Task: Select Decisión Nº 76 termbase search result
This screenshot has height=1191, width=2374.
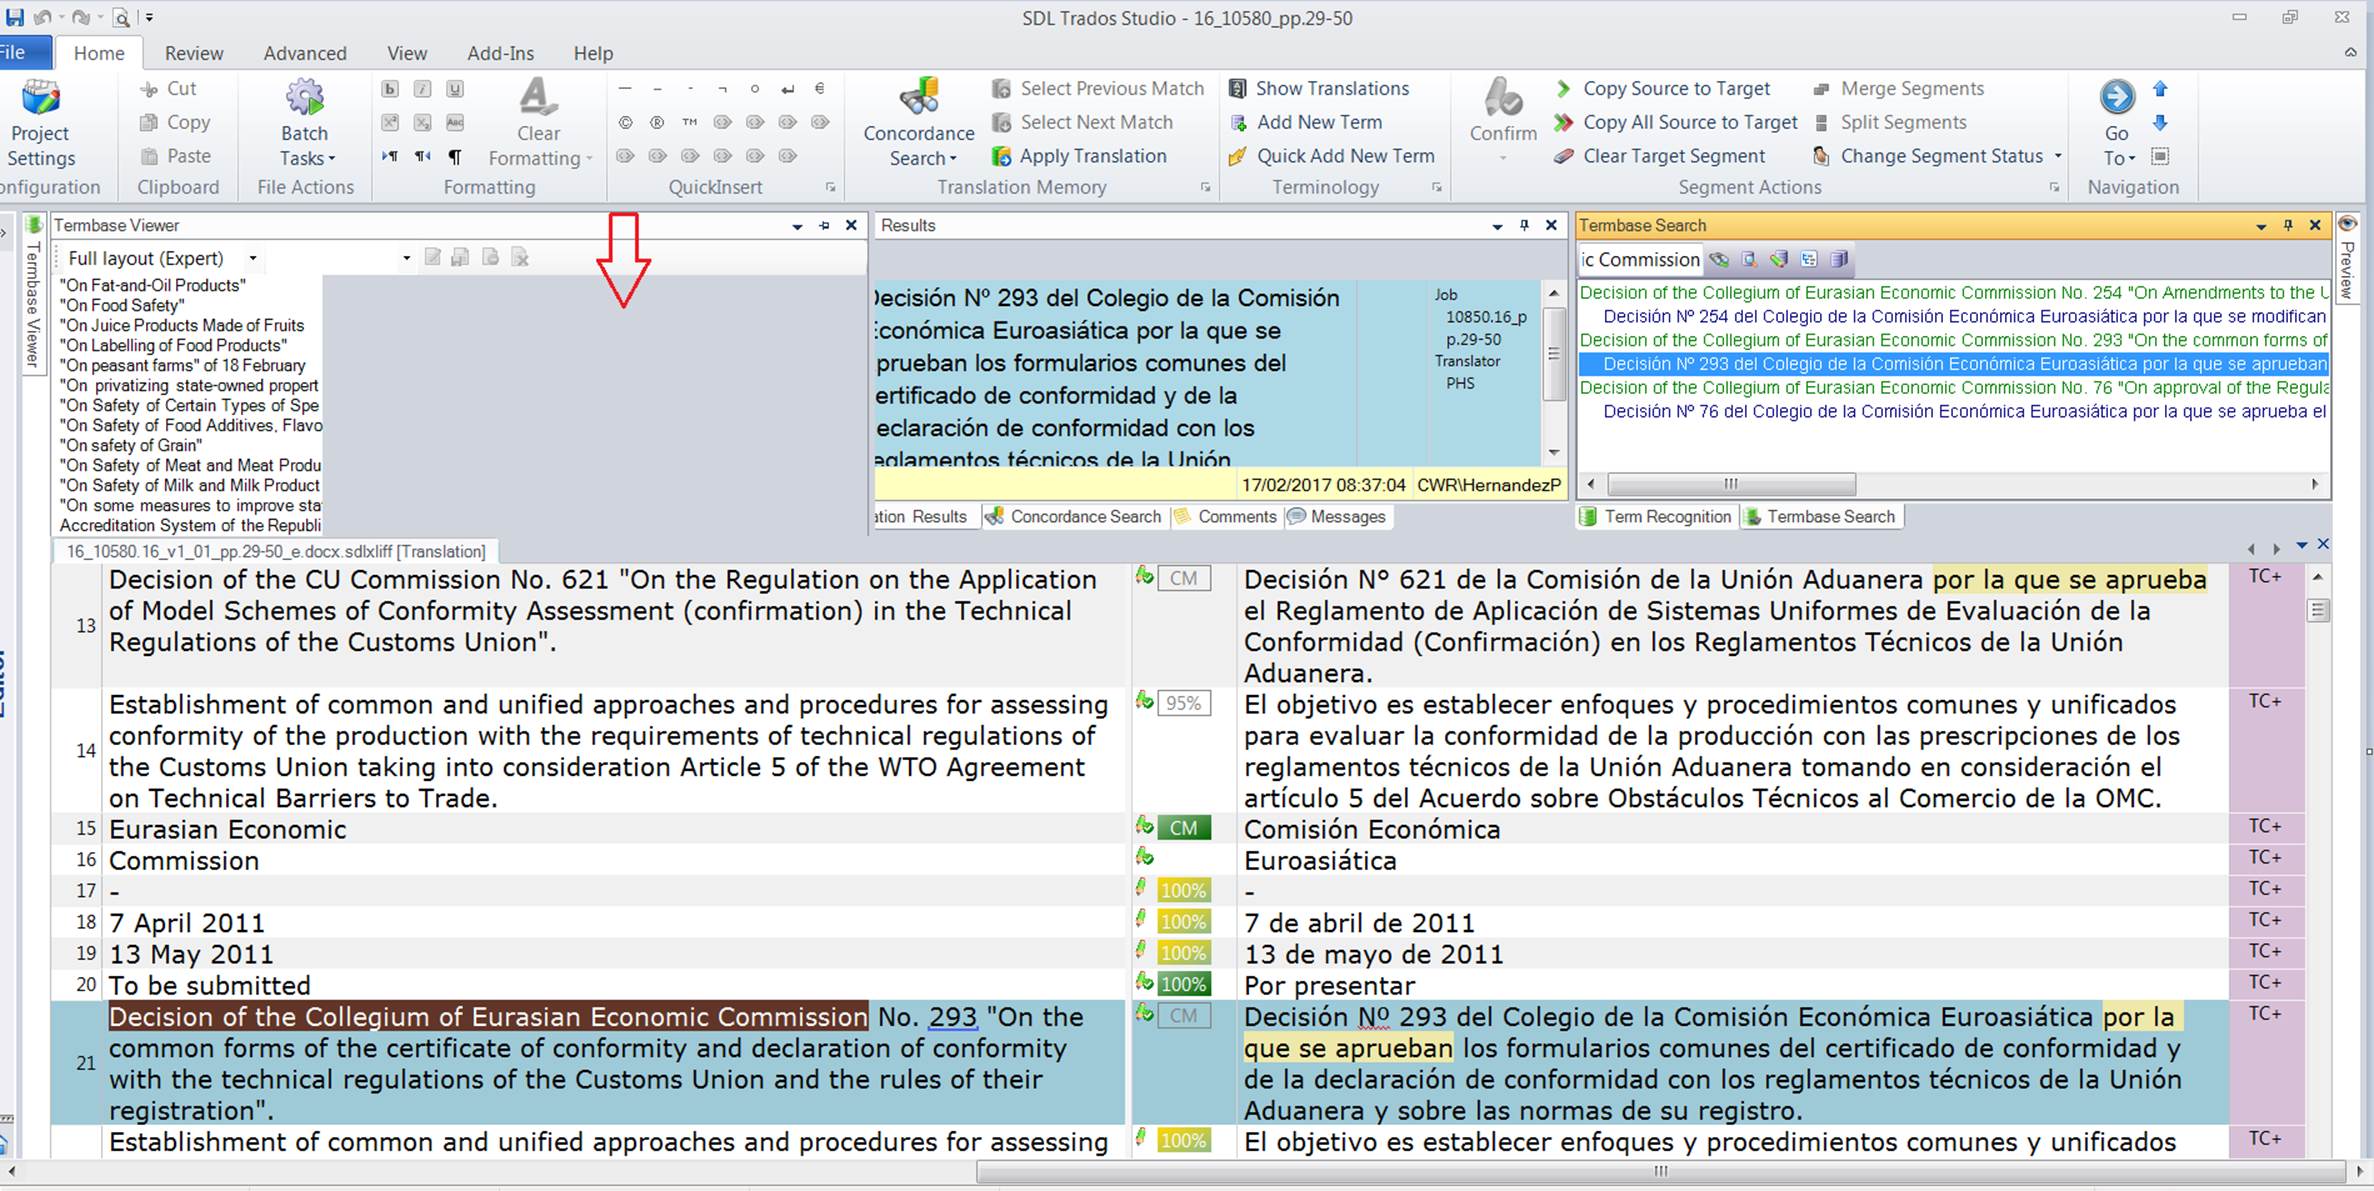Action: coord(1964,411)
